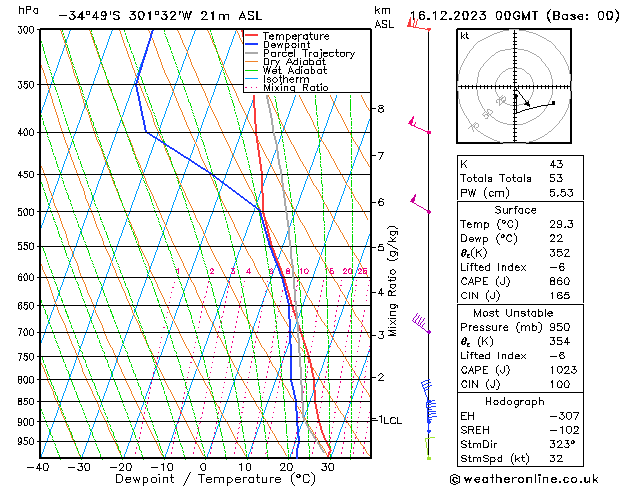This screenshot has width=629, height=486.
Task: Click the Most Unstable CAPE value '1023'
Action: pos(563,370)
